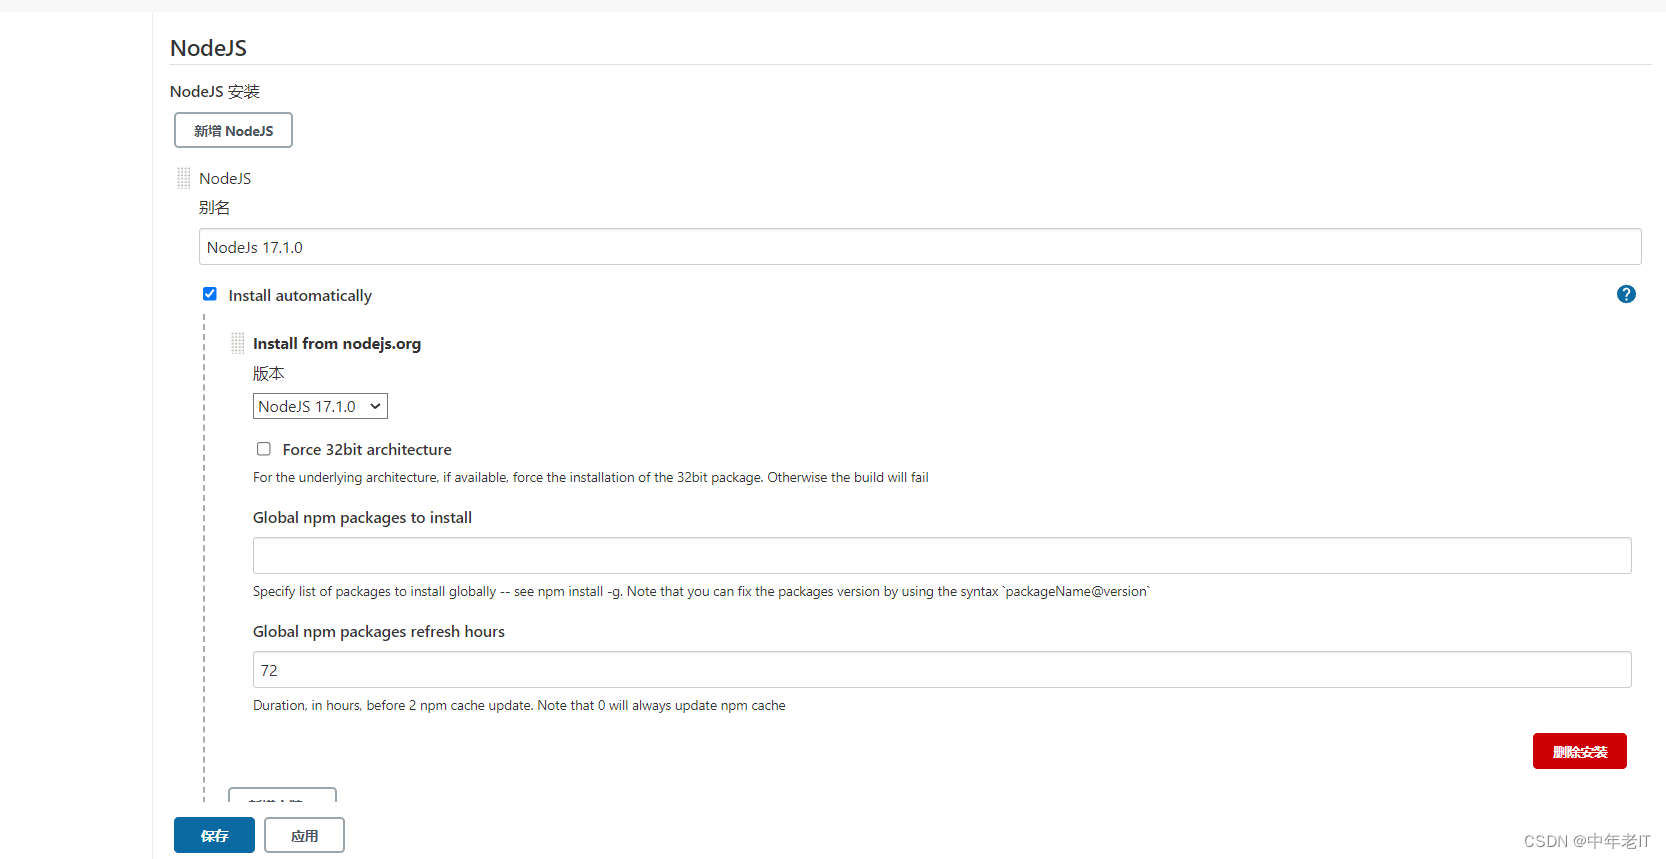Click the Force 32bit architecture label text
Viewport: 1666px width, 859px height.
pyautogui.click(x=366, y=449)
